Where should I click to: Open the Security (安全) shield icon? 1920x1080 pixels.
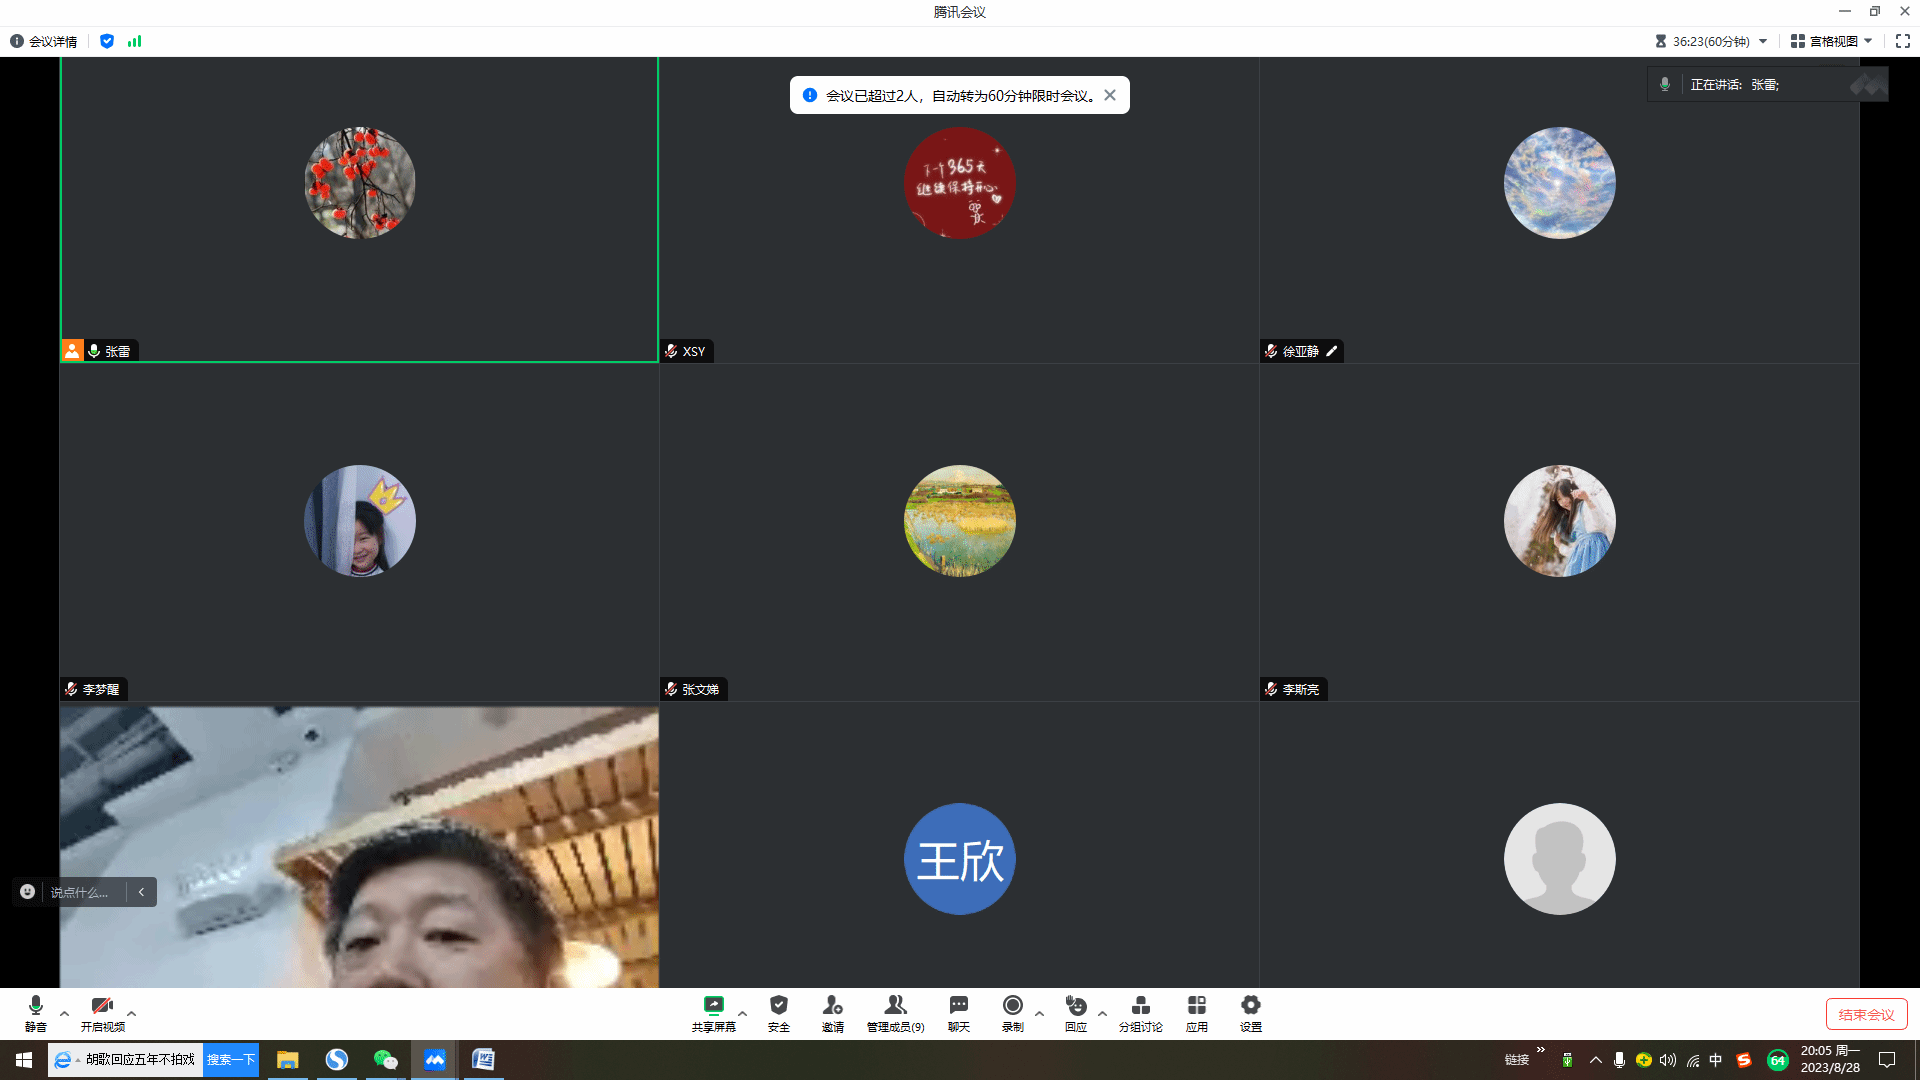point(779,1006)
